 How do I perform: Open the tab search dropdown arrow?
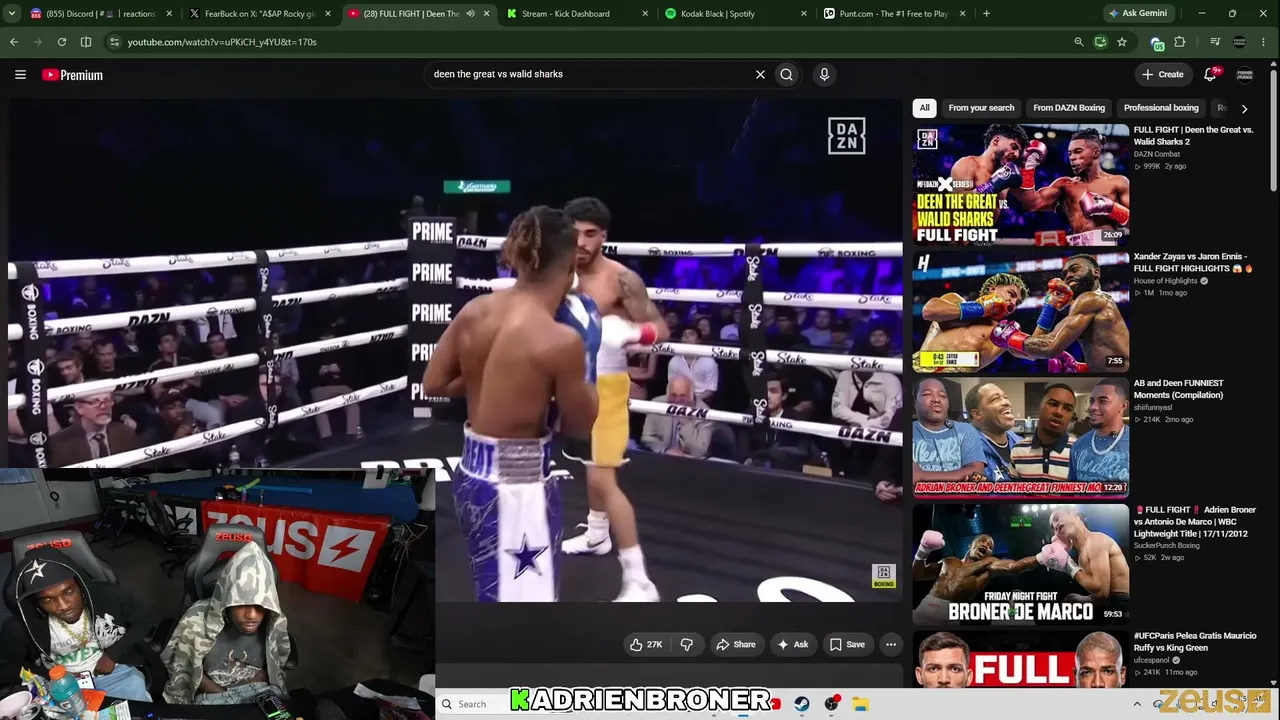[12, 14]
